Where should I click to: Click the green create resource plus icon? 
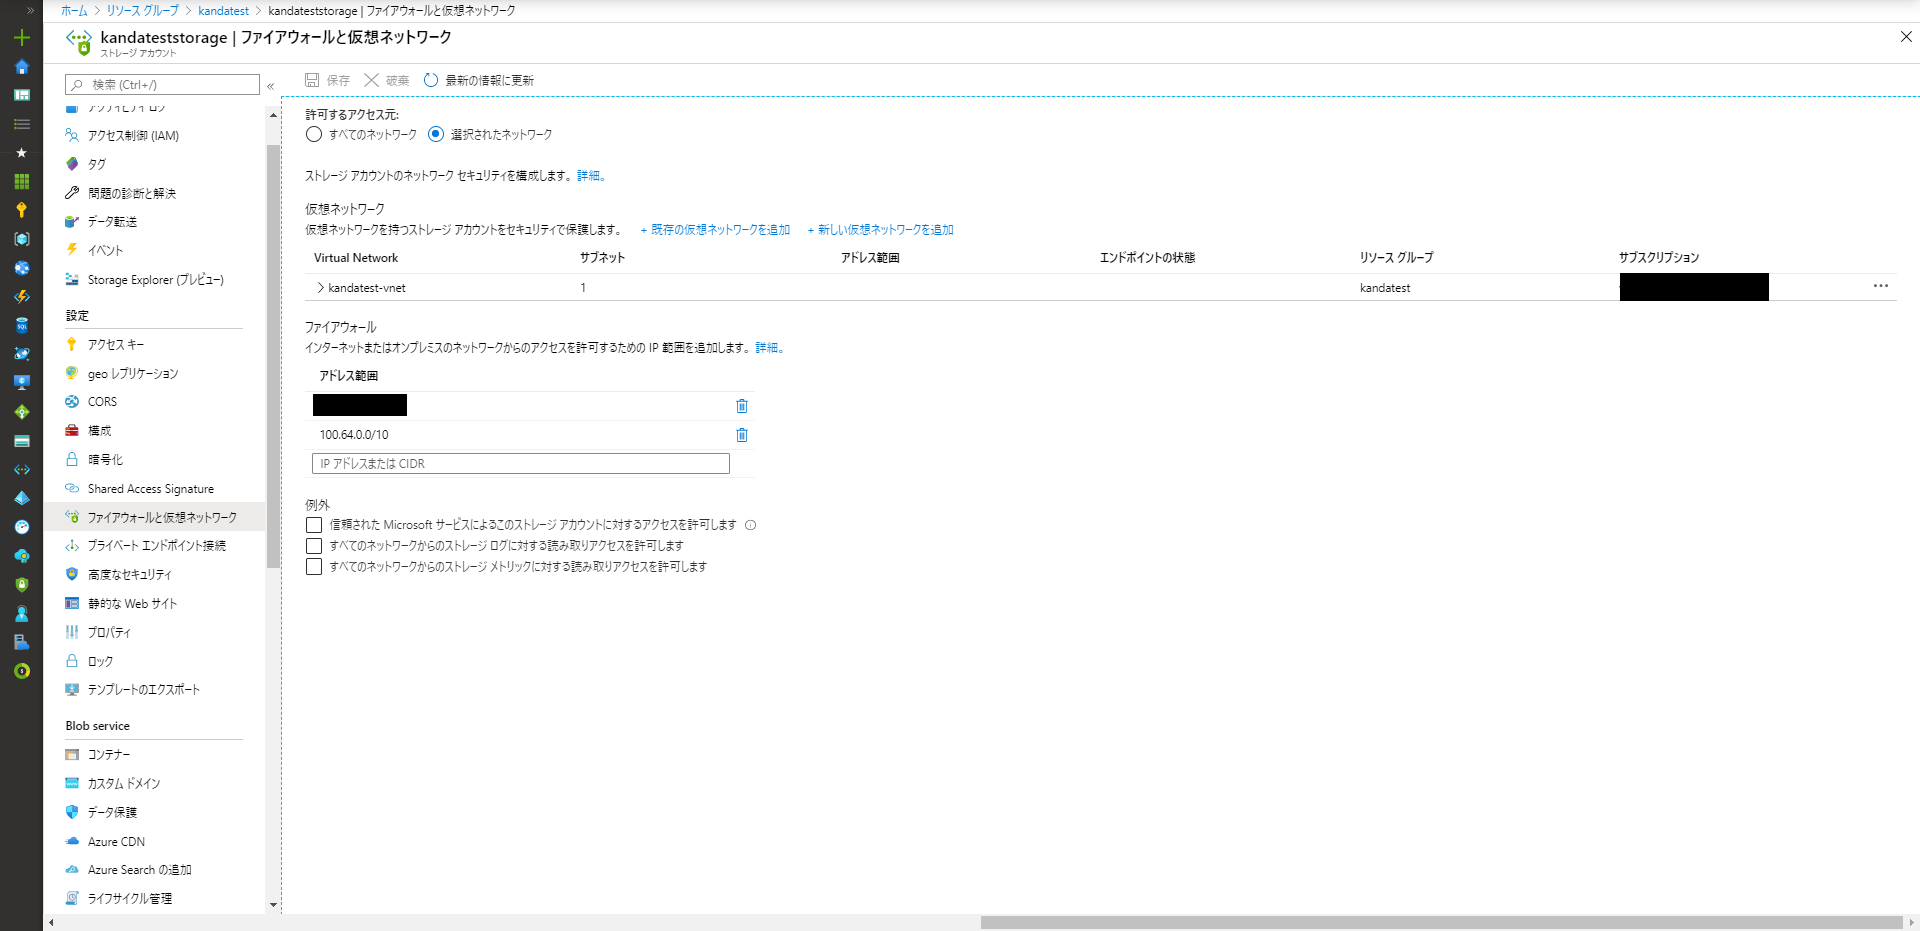(x=21, y=38)
